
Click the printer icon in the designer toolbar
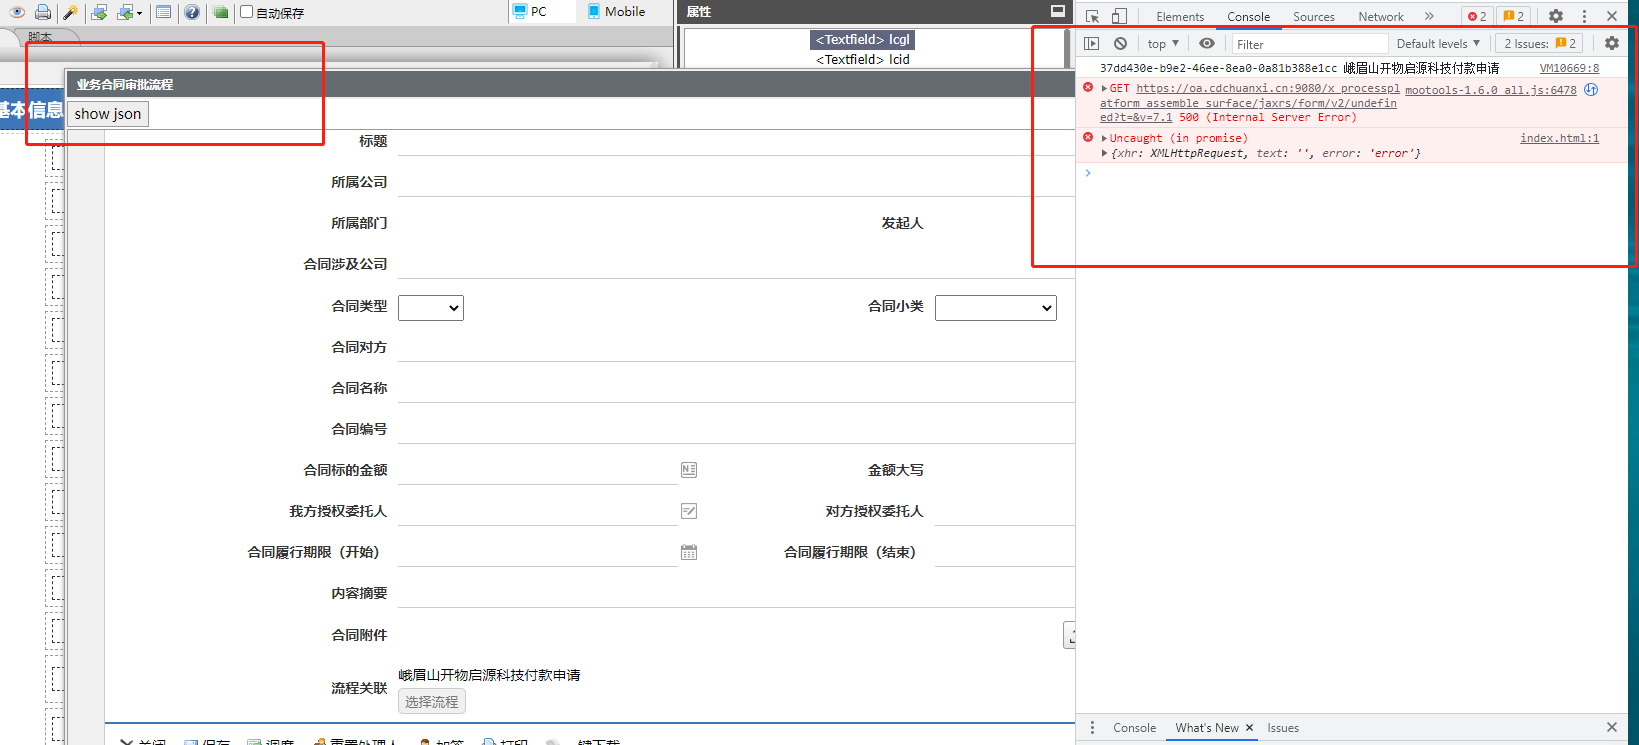(43, 12)
